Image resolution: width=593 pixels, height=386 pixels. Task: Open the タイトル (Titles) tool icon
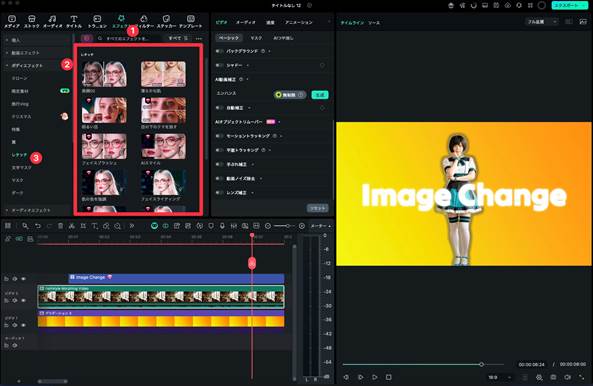(x=74, y=21)
